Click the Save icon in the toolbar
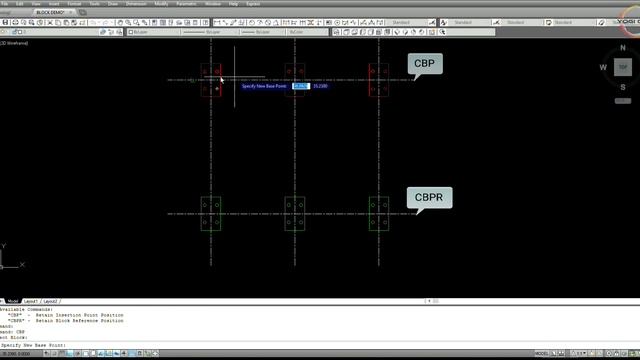 [x=5, y=22]
